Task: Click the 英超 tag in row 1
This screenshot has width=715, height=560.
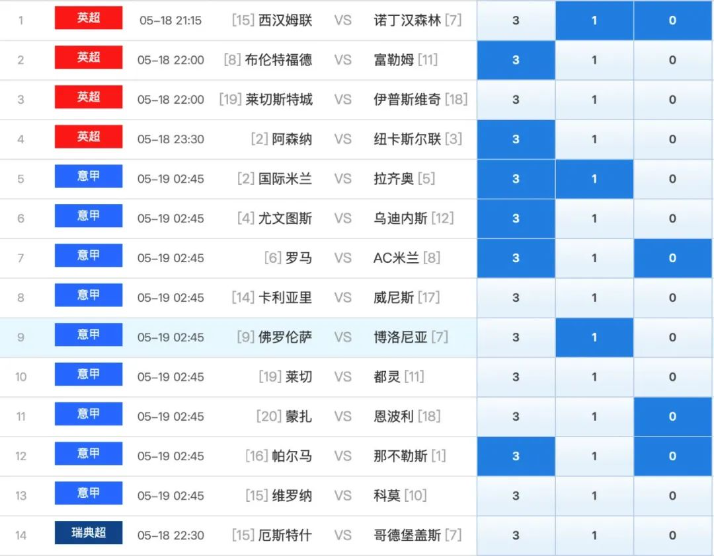Action: click(88, 18)
